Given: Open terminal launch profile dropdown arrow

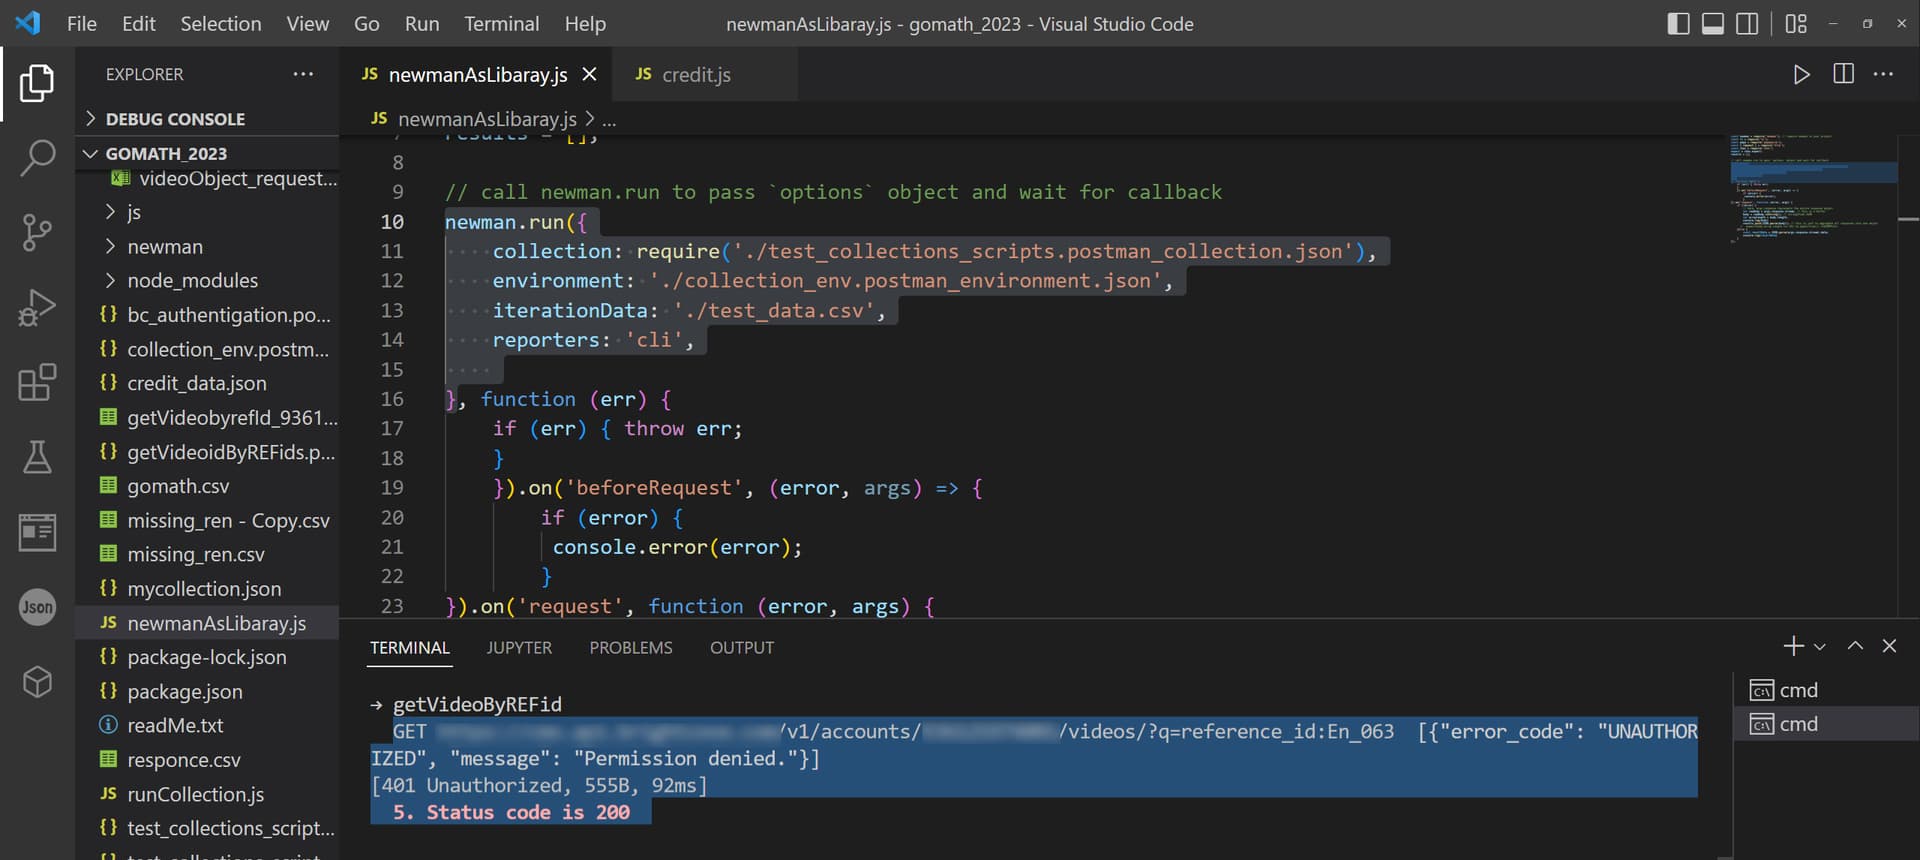Looking at the screenshot, I should [1820, 647].
